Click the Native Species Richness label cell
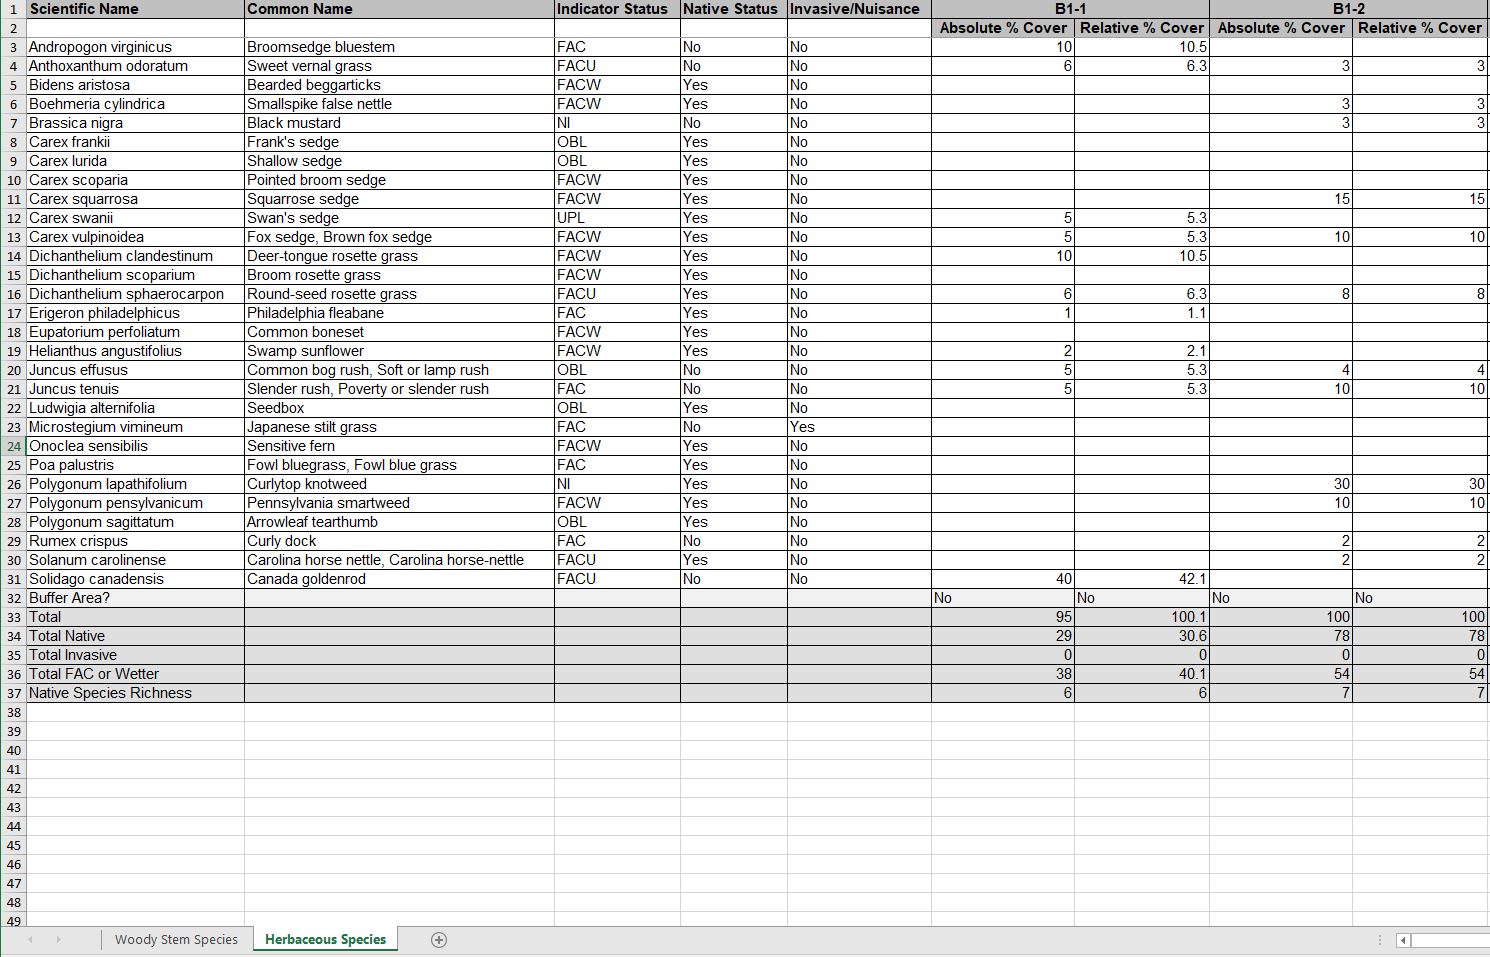1490x957 pixels. pos(135,693)
